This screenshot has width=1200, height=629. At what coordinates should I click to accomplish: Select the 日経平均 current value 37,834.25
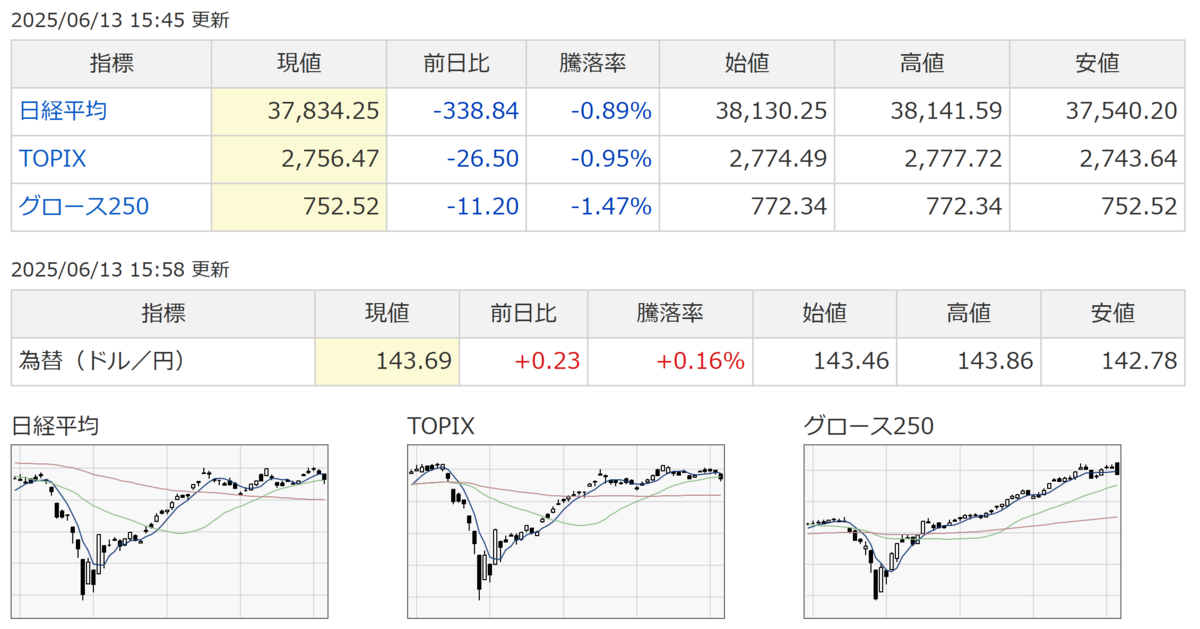(x=323, y=111)
